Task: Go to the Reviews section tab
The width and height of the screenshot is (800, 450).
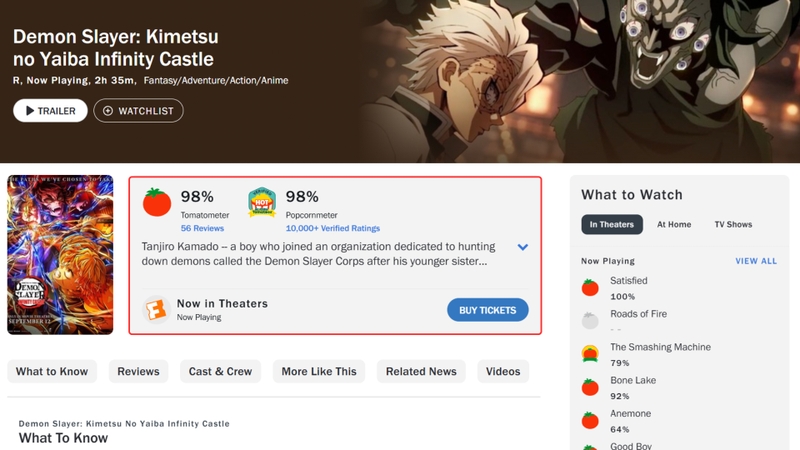Action: (x=138, y=372)
